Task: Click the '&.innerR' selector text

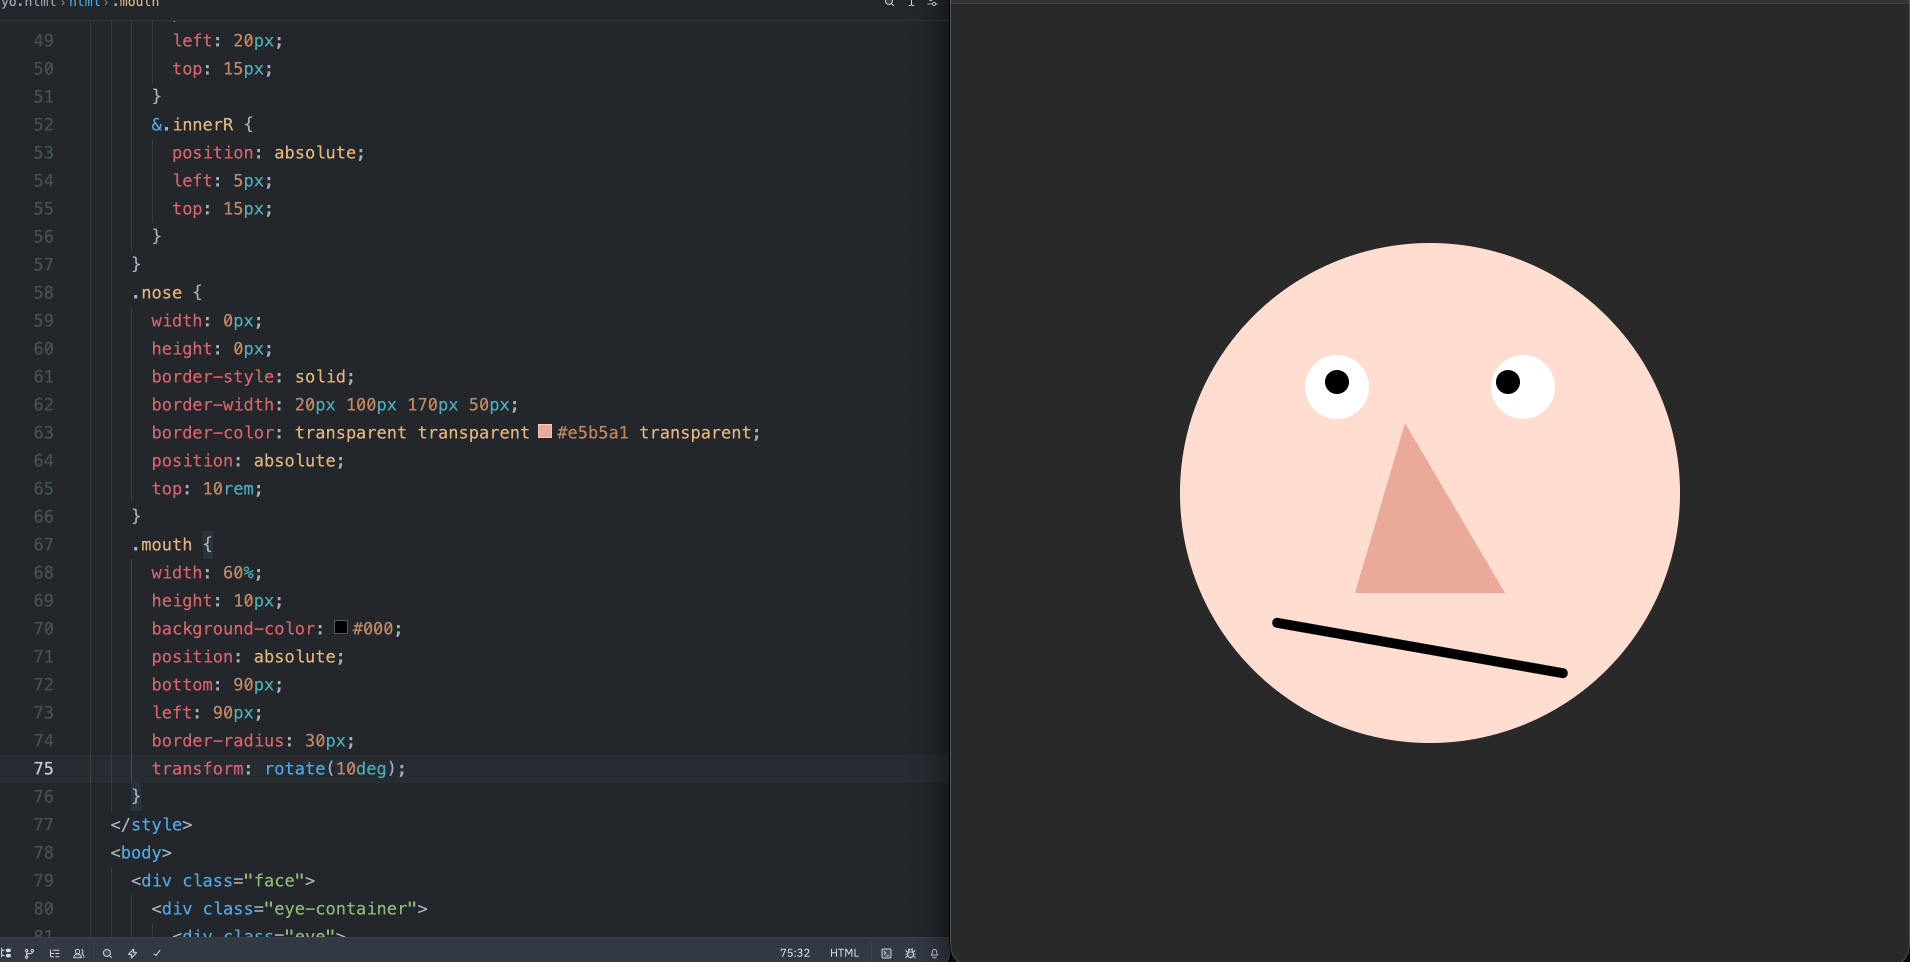Action: tap(193, 124)
